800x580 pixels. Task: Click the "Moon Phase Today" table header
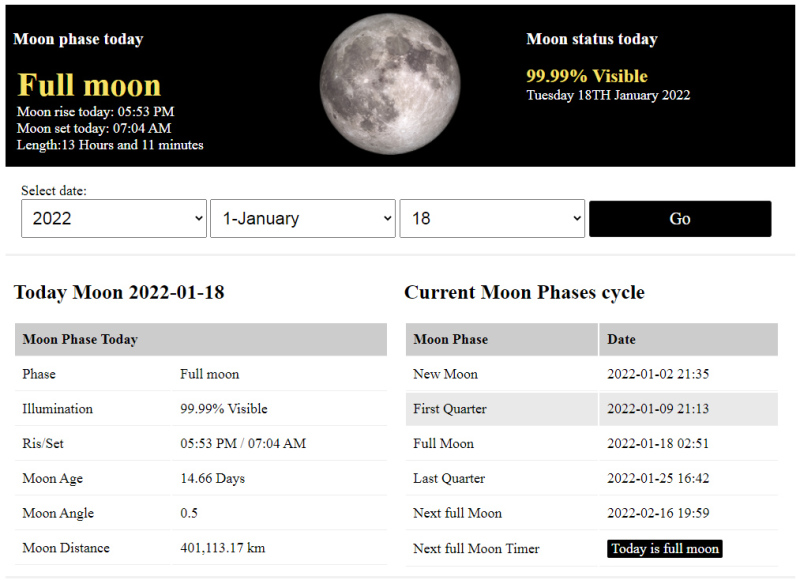point(200,339)
